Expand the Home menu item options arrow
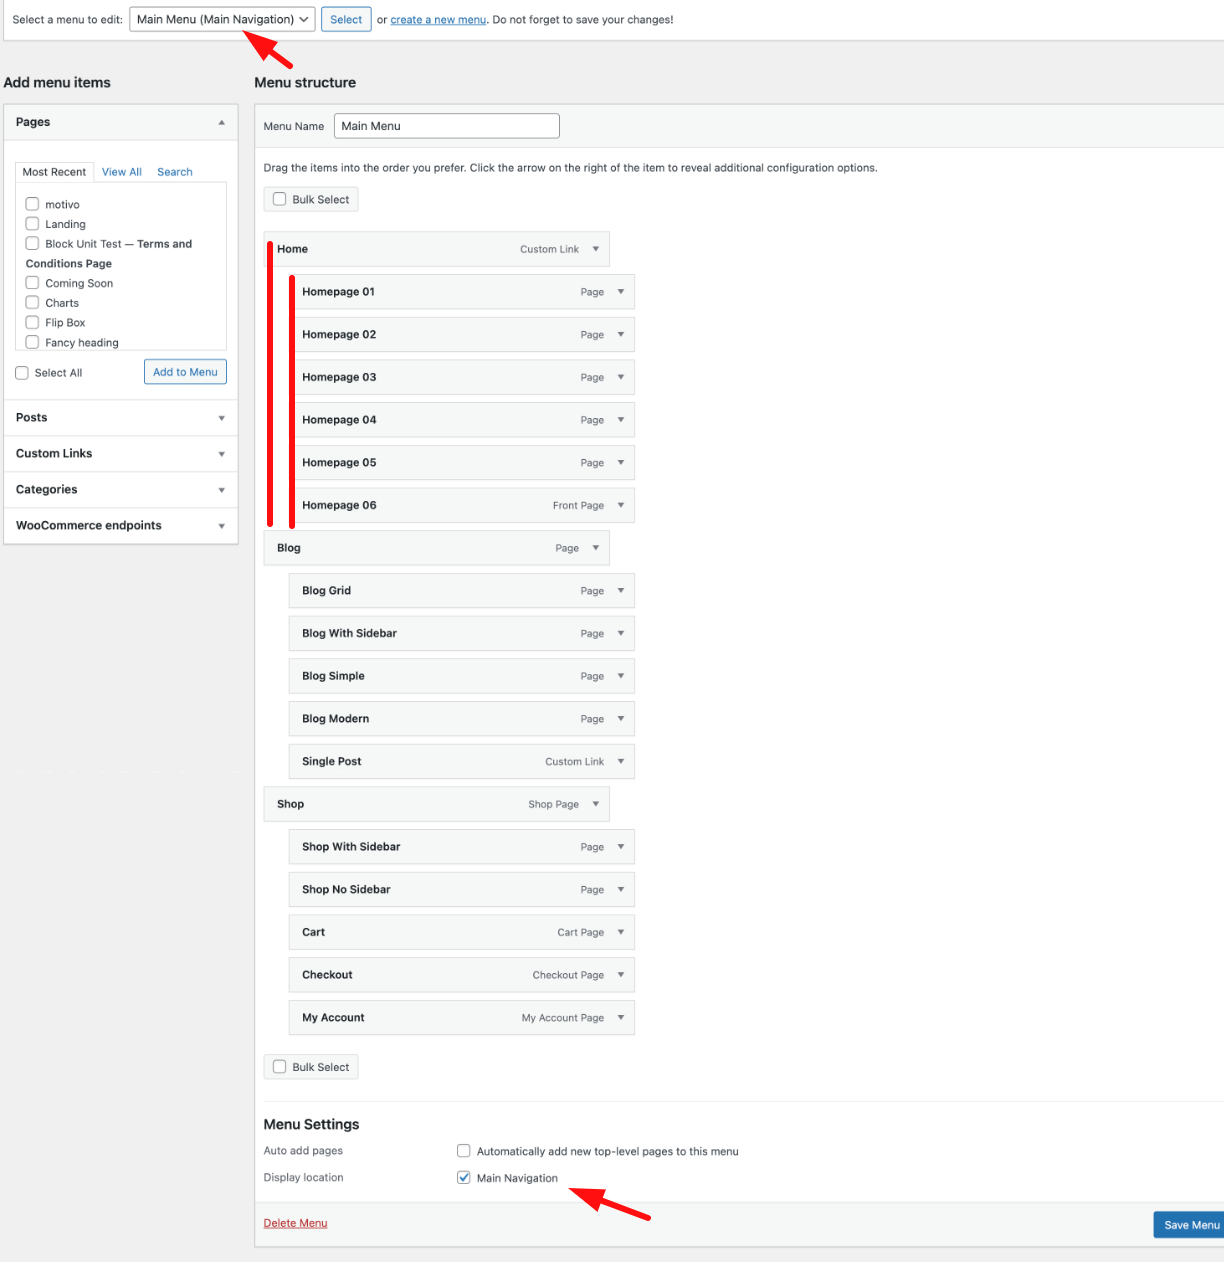 (x=596, y=249)
